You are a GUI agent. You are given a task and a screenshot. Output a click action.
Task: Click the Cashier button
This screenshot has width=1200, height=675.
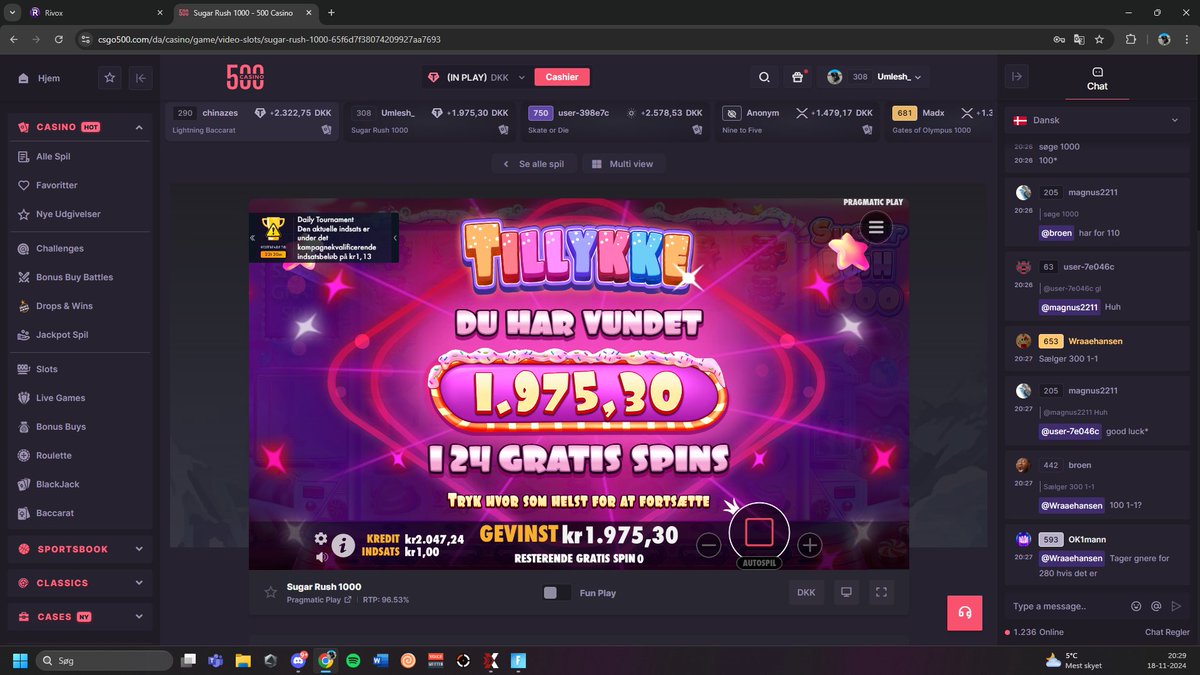562,77
